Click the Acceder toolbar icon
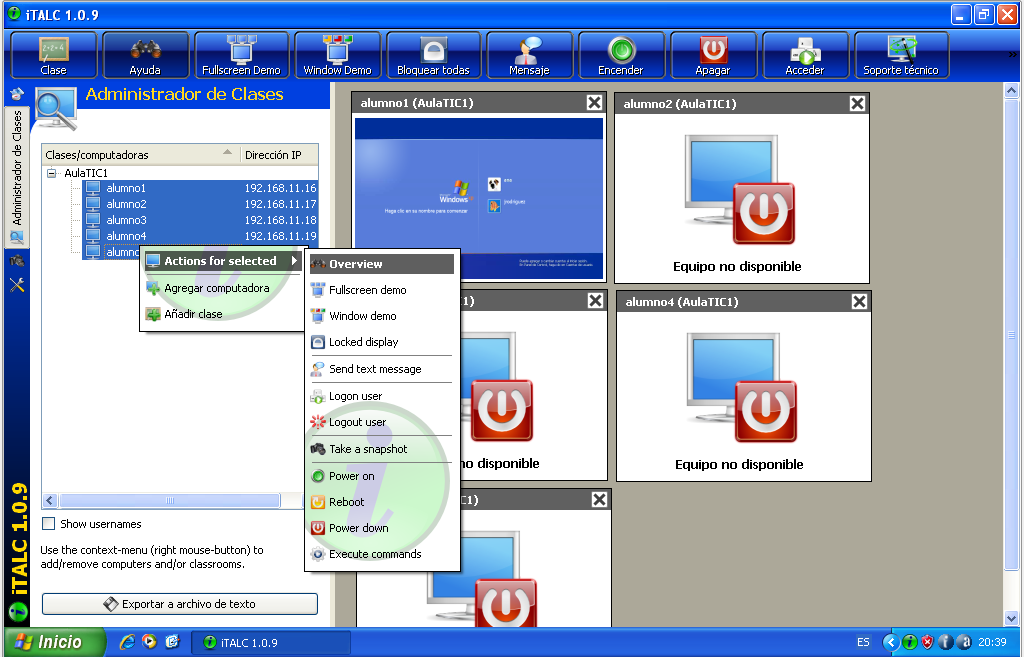The width and height of the screenshot is (1024, 657). click(x=805, y=50)
